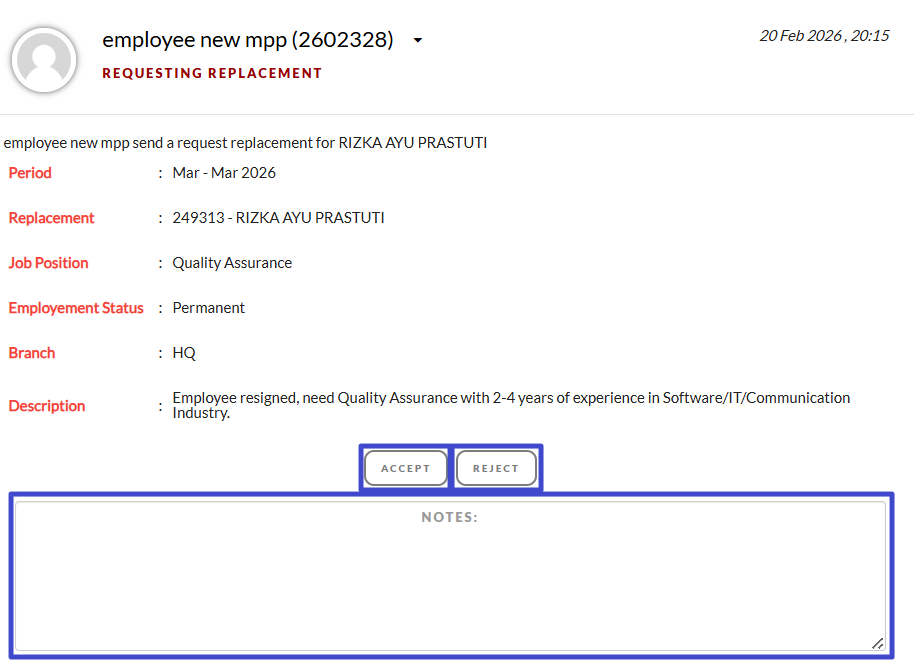Screen dimensions: 914x664
Task: Click the Employement Status field label
Action: [x=76, y=308]
